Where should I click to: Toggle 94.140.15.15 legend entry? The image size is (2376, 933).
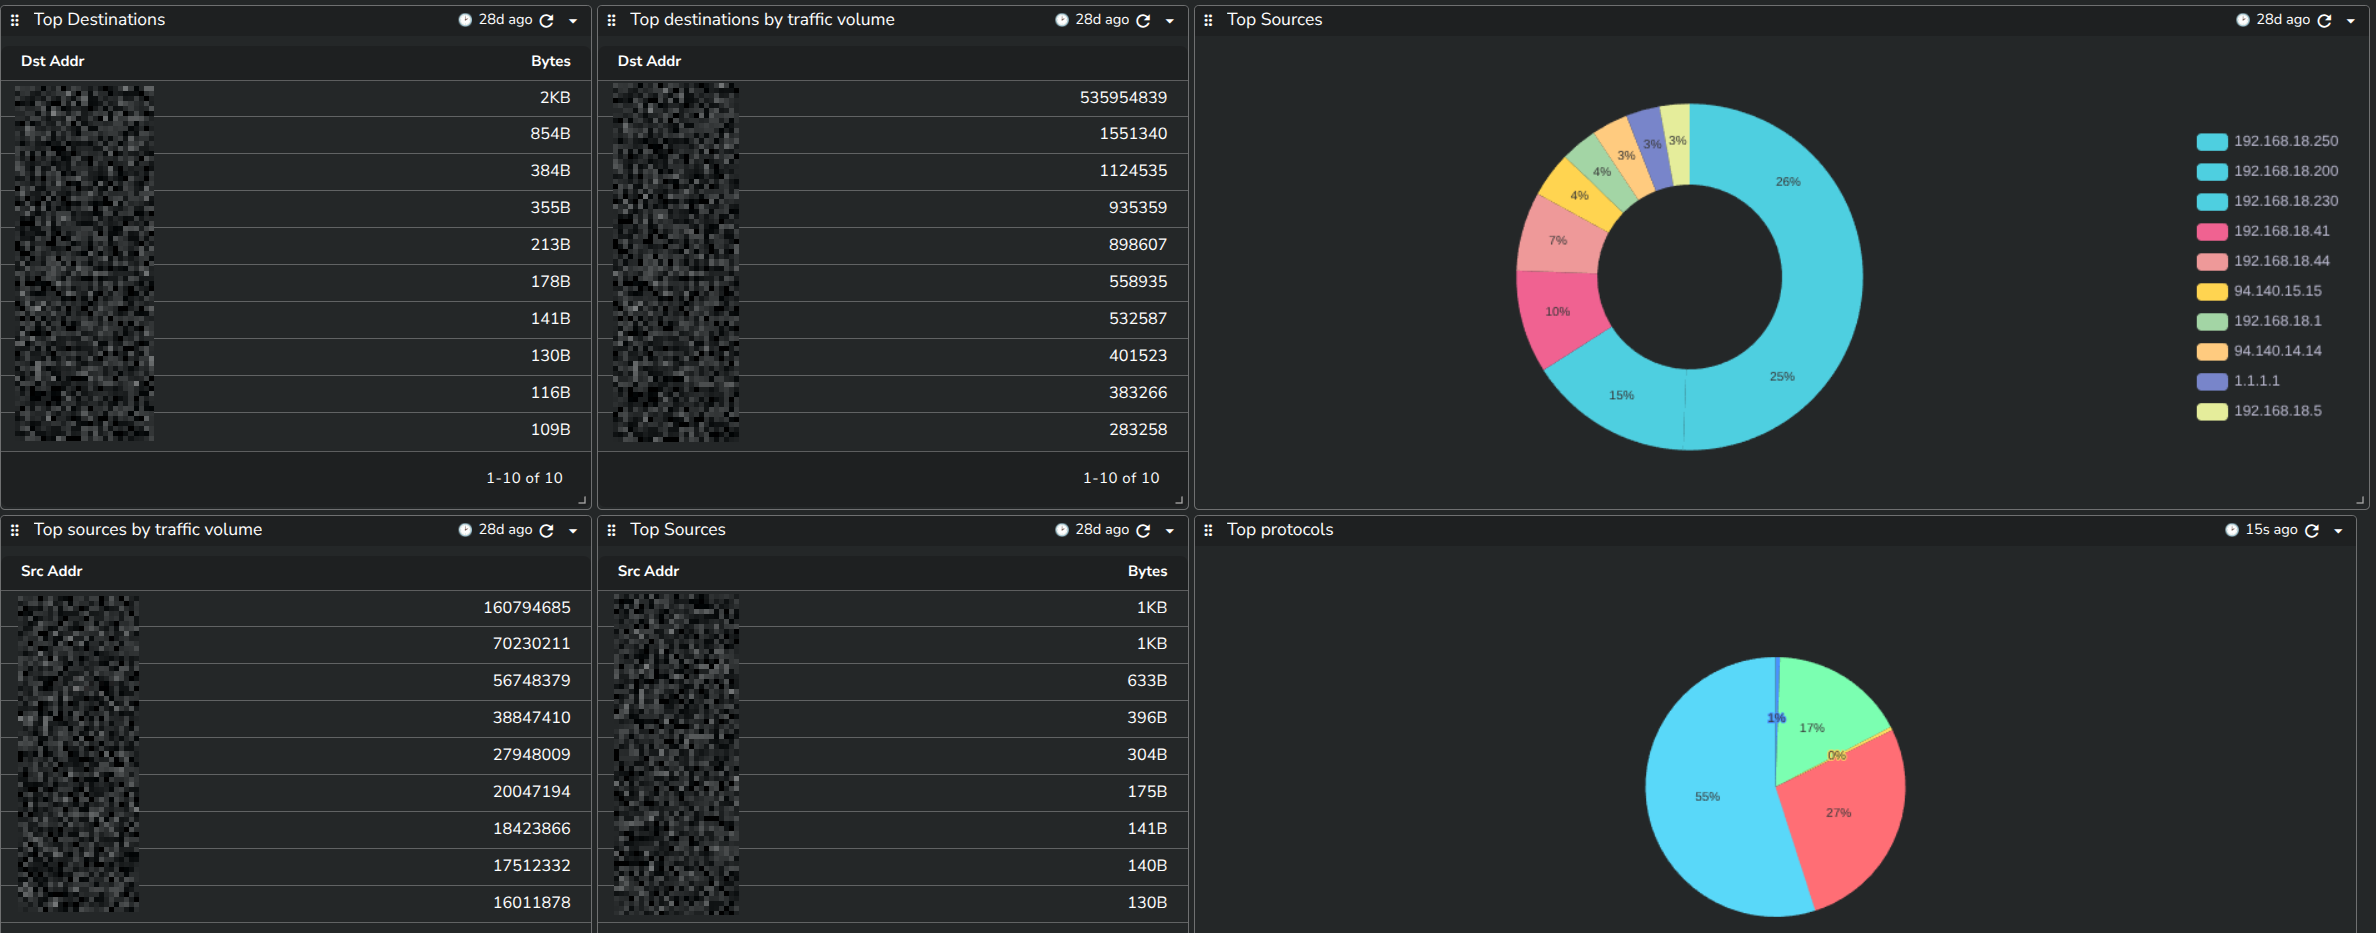[x=2259, y=291]
